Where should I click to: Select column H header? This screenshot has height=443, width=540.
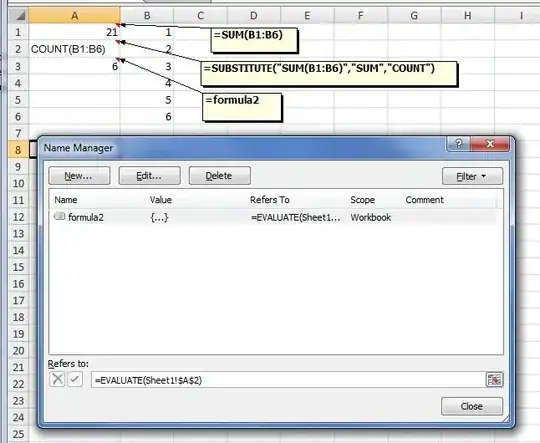468,16
